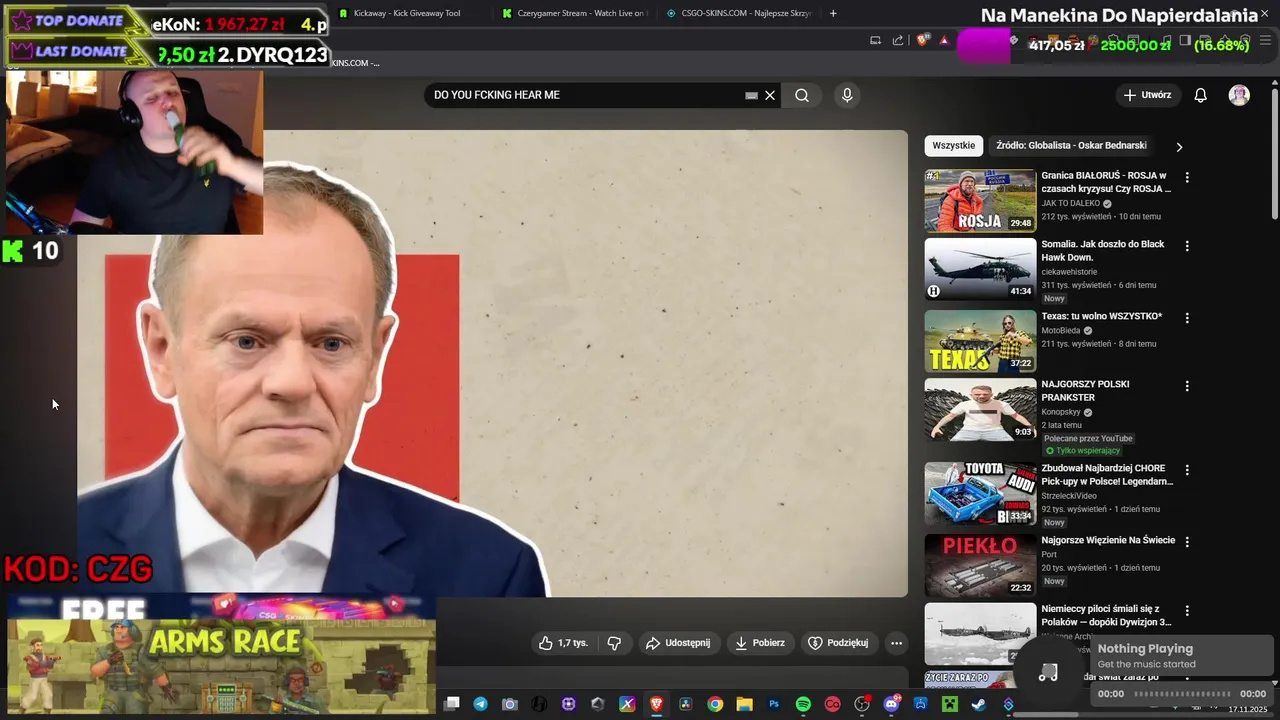Open options for the Najgorsze Więzienie Na Świecie video
The width and height of the screenshot is (1280, 720).
[x=1187, y=541]
